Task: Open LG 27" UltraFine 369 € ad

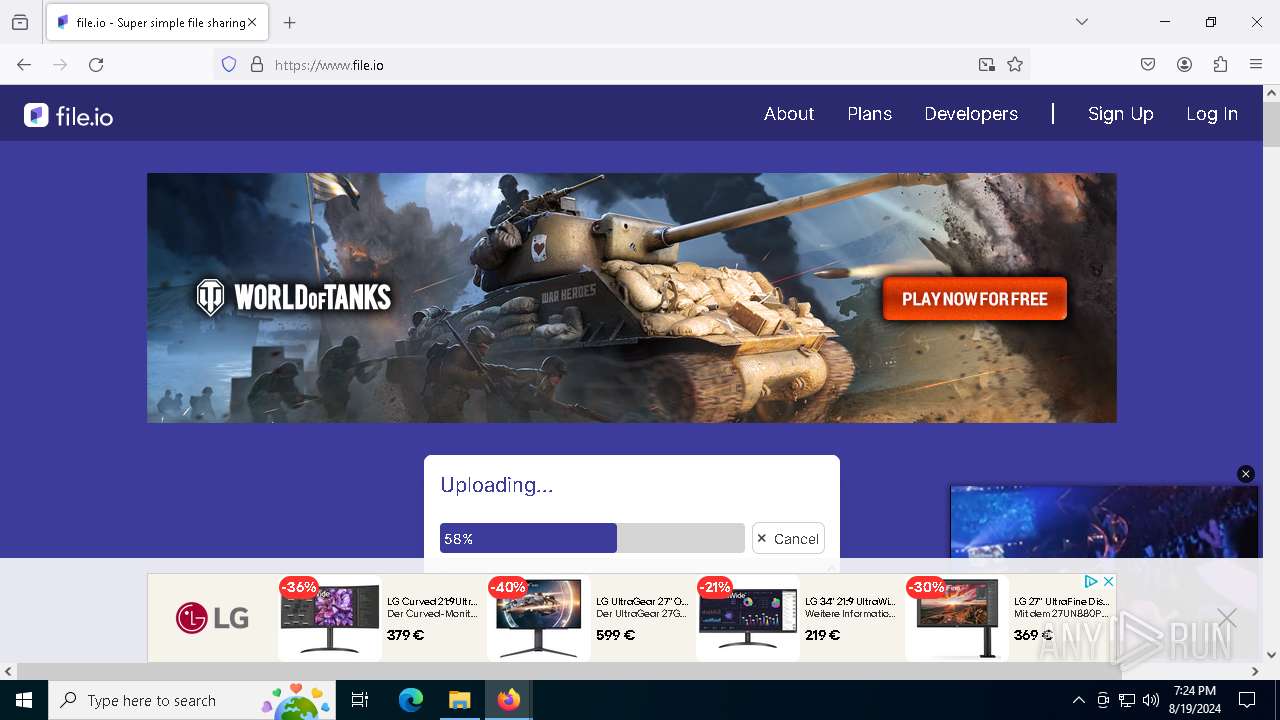Action: pyautogui.click(x=1009, y=617)
